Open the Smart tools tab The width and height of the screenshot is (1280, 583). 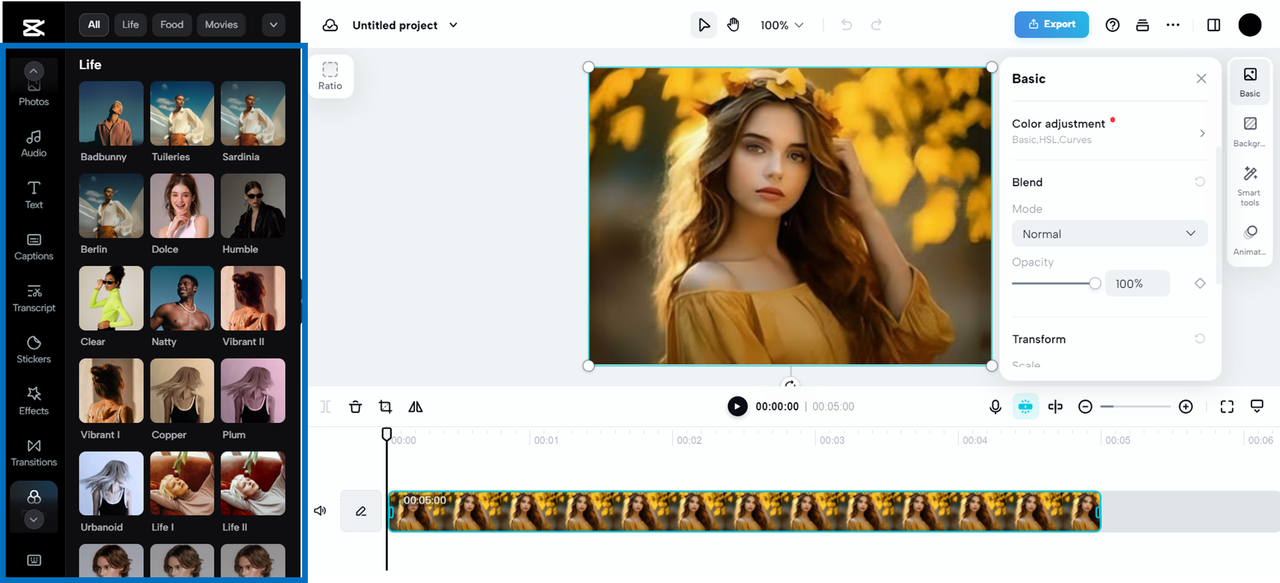pyautogui.click(x=1250, y=186)
